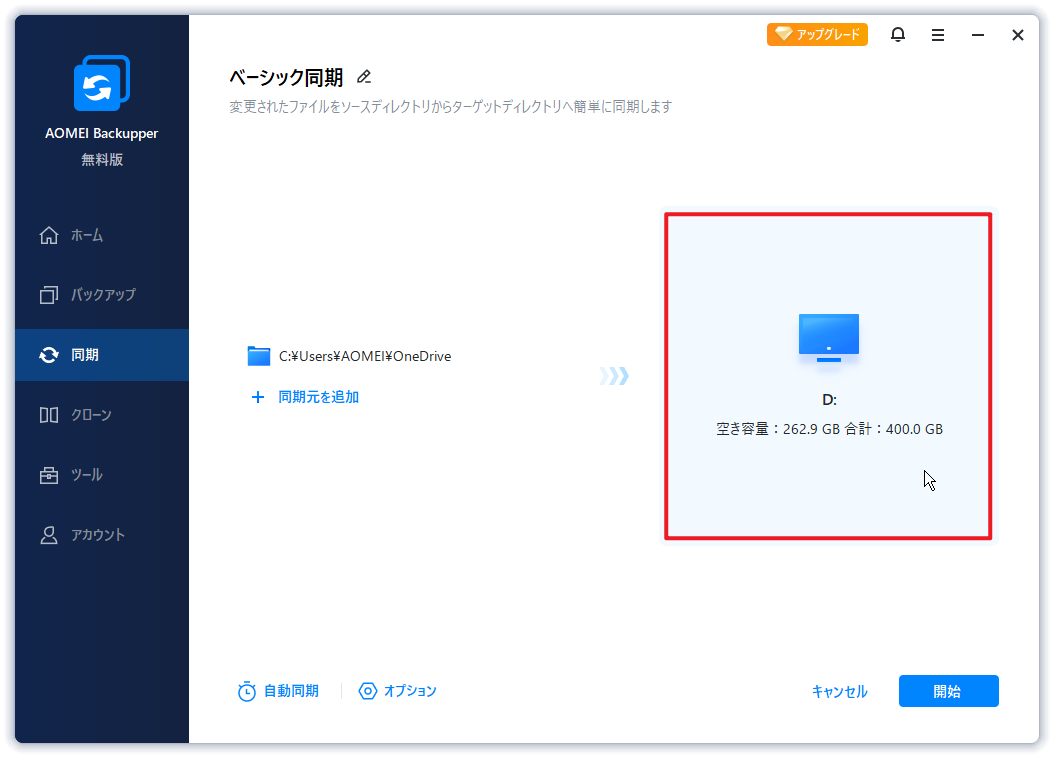Click the キャンセル link
The image size is (1054, 758).
pyautogui.click(x=840, y=691)
